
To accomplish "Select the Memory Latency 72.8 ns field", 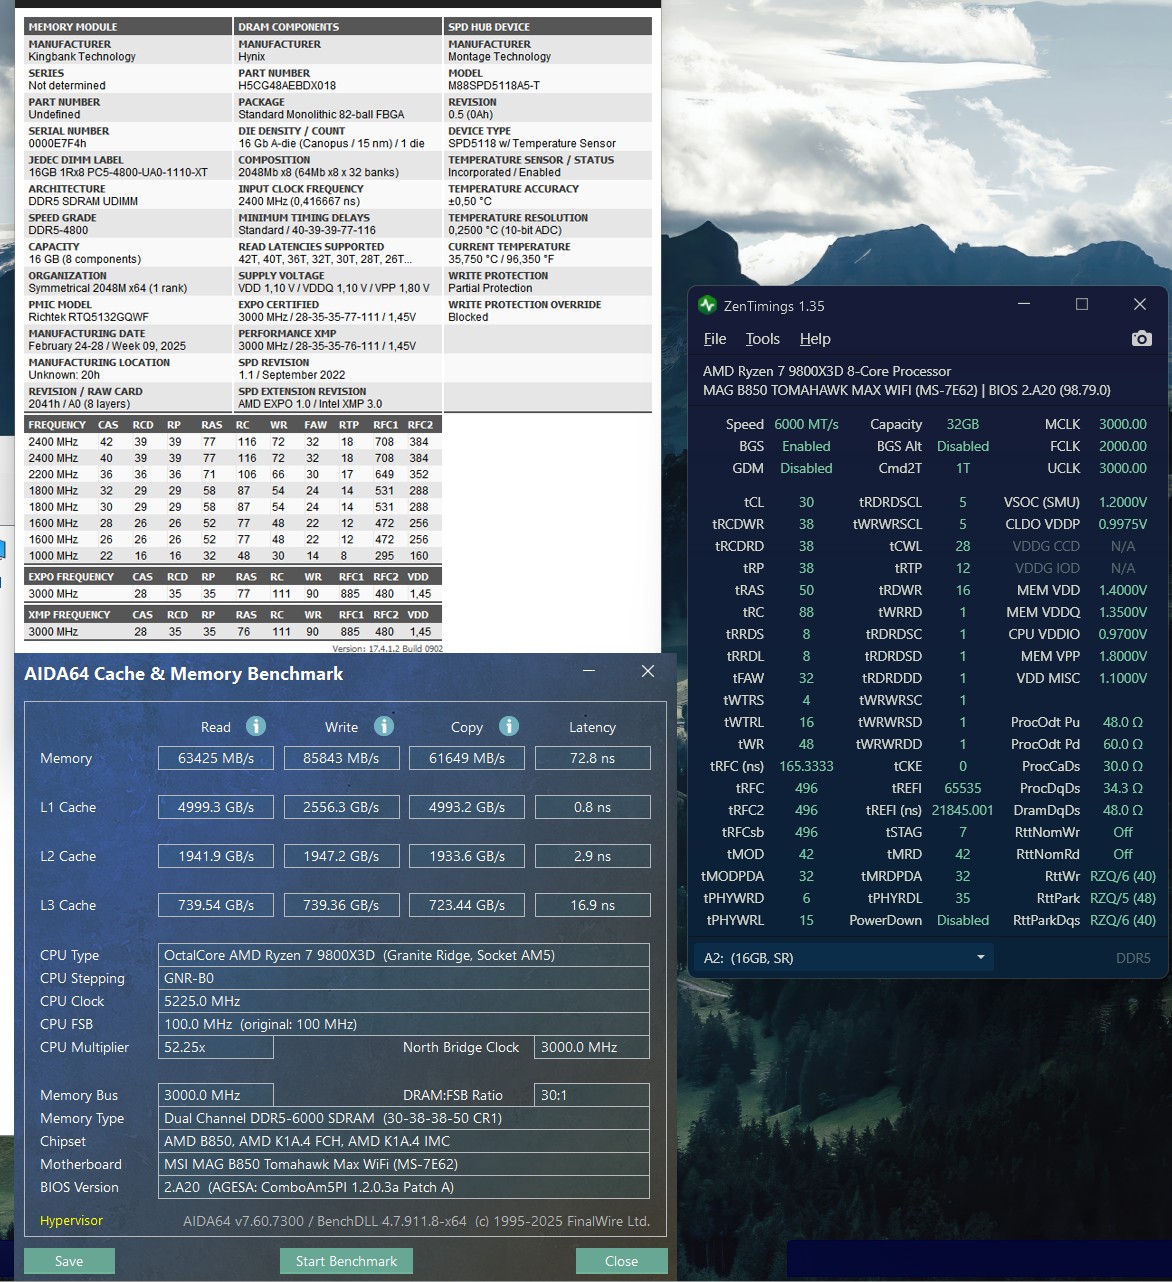I will [x=592, y=758].
